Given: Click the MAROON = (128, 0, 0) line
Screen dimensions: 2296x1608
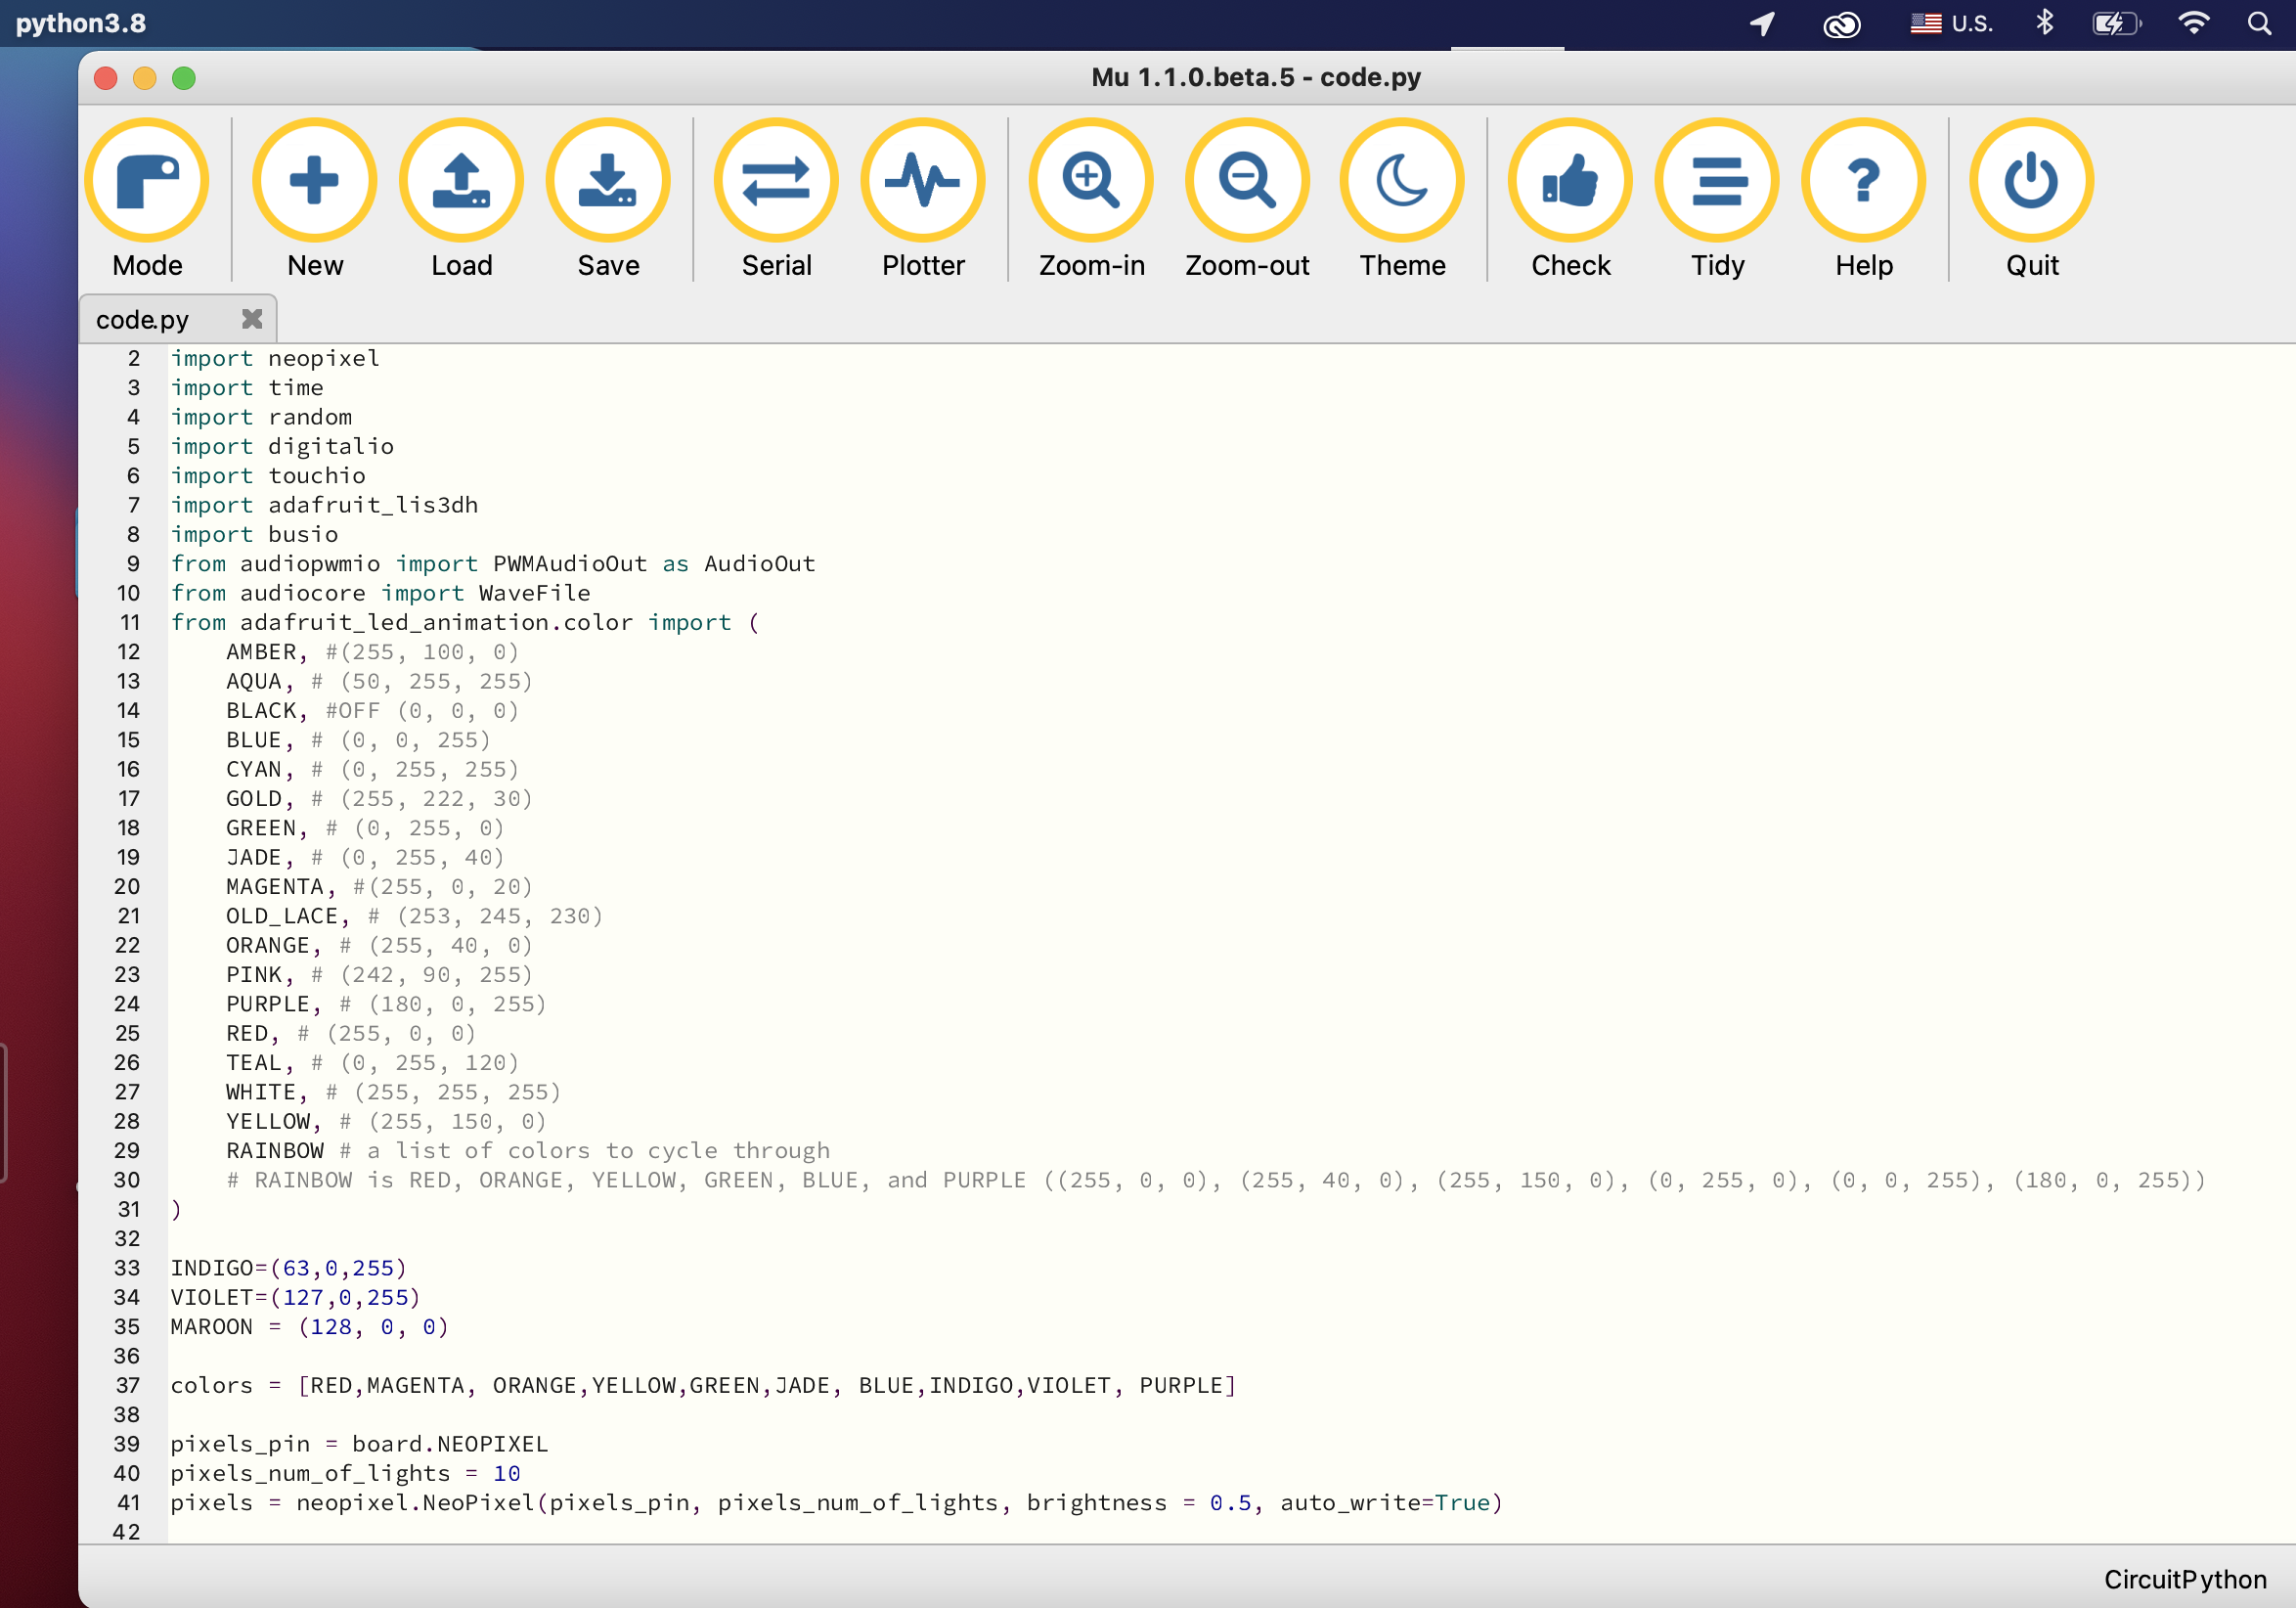Looking at the screenshot, I should [309, 1327].
